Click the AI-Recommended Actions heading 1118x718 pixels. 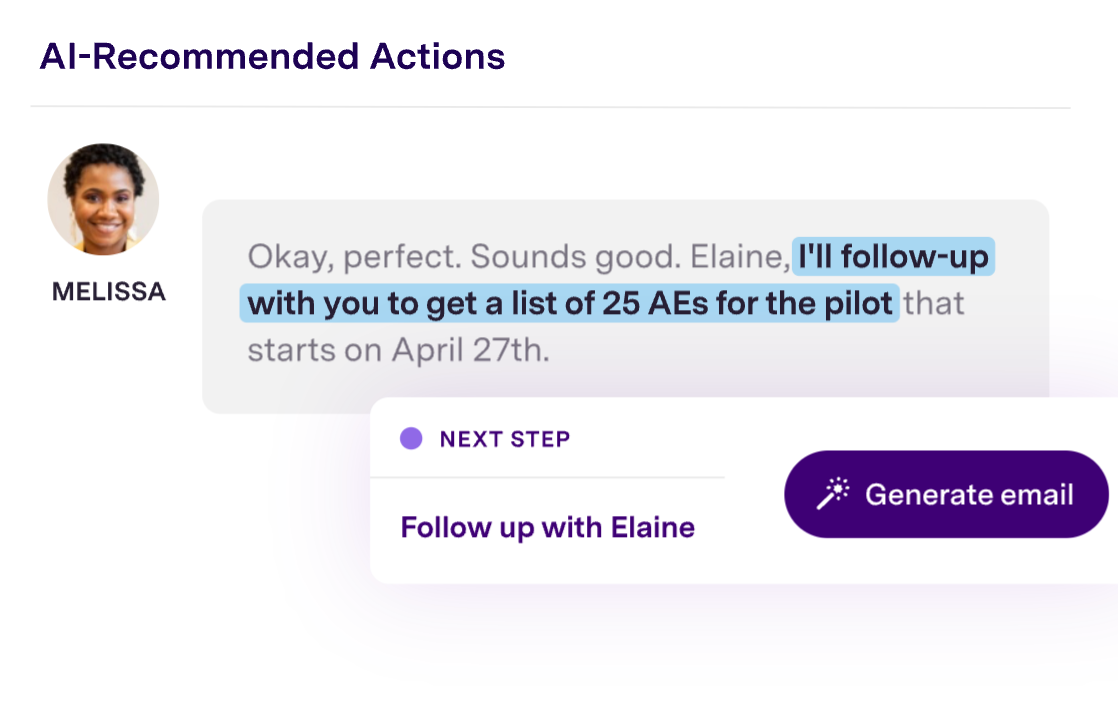(272, 57)
